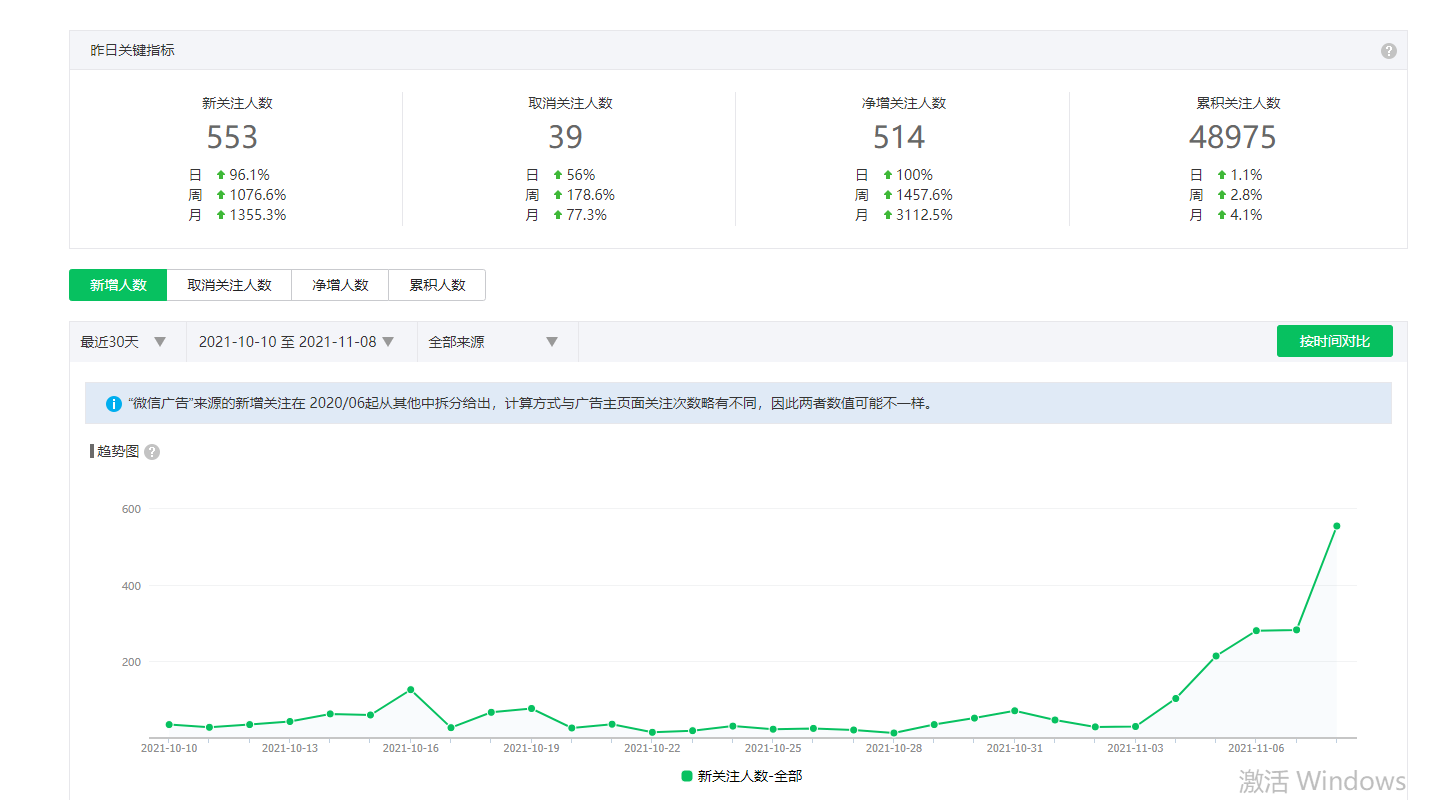This screenshot has width=1437, height=800.
Task: Click the 按时间对比 compare button
Action: [1334, 341]
